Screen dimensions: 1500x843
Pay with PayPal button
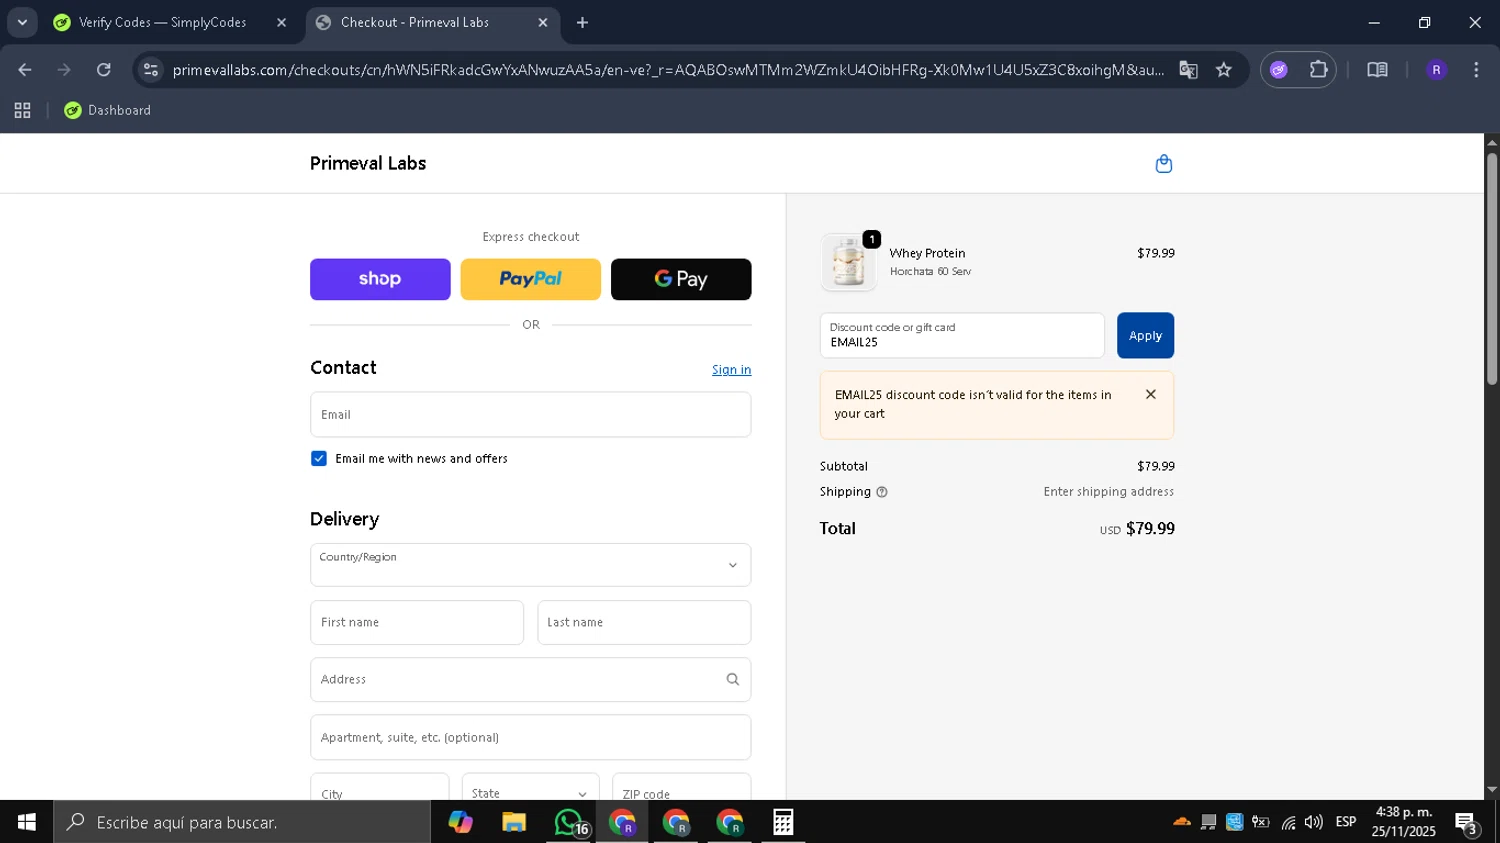(x=531, y=279)
